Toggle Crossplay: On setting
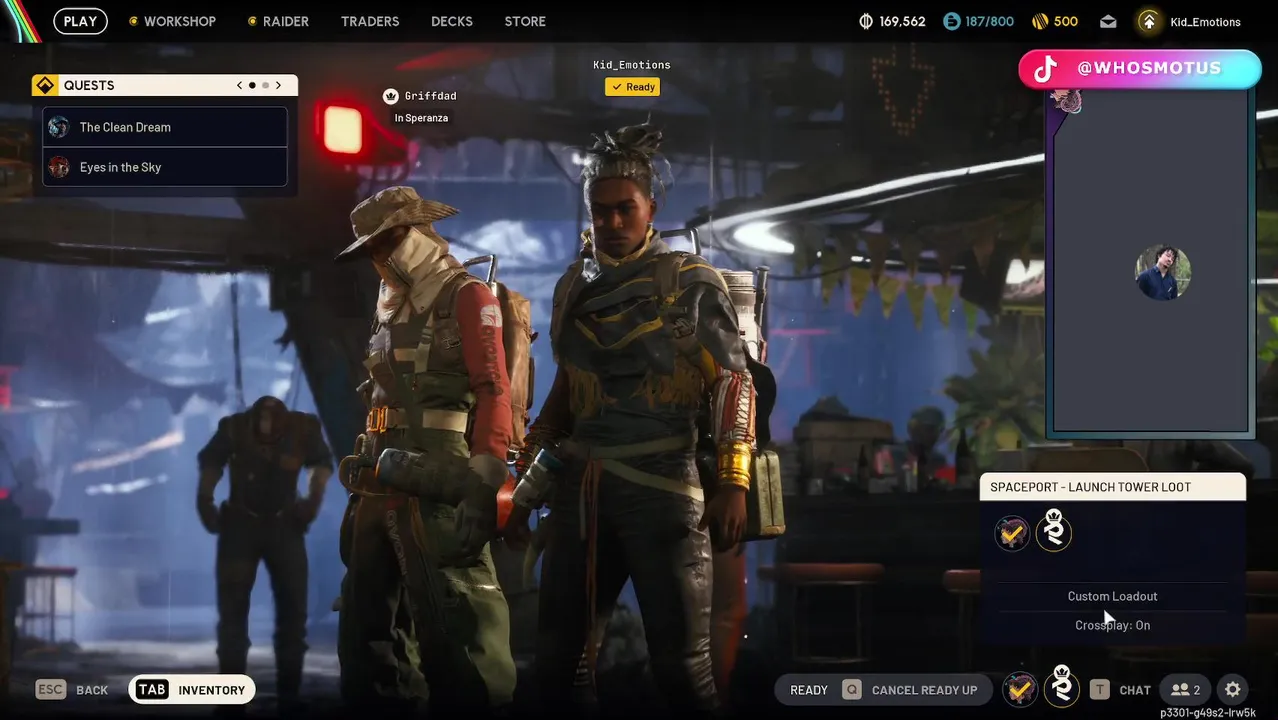Screen dimensions: 1278x720 click(x=1112, y=625)
